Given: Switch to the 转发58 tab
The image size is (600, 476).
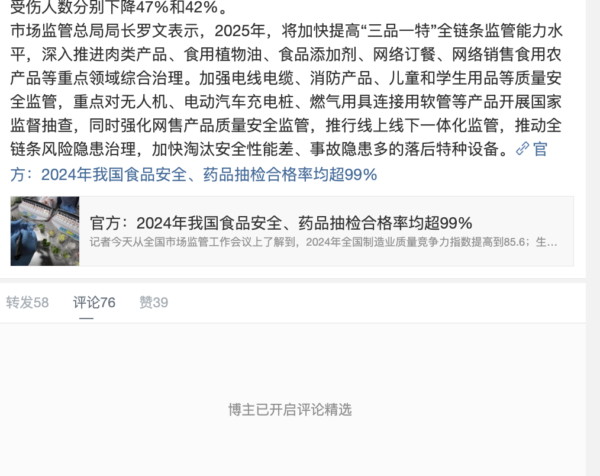Looking at the screenshot, I should pos(28,302).
